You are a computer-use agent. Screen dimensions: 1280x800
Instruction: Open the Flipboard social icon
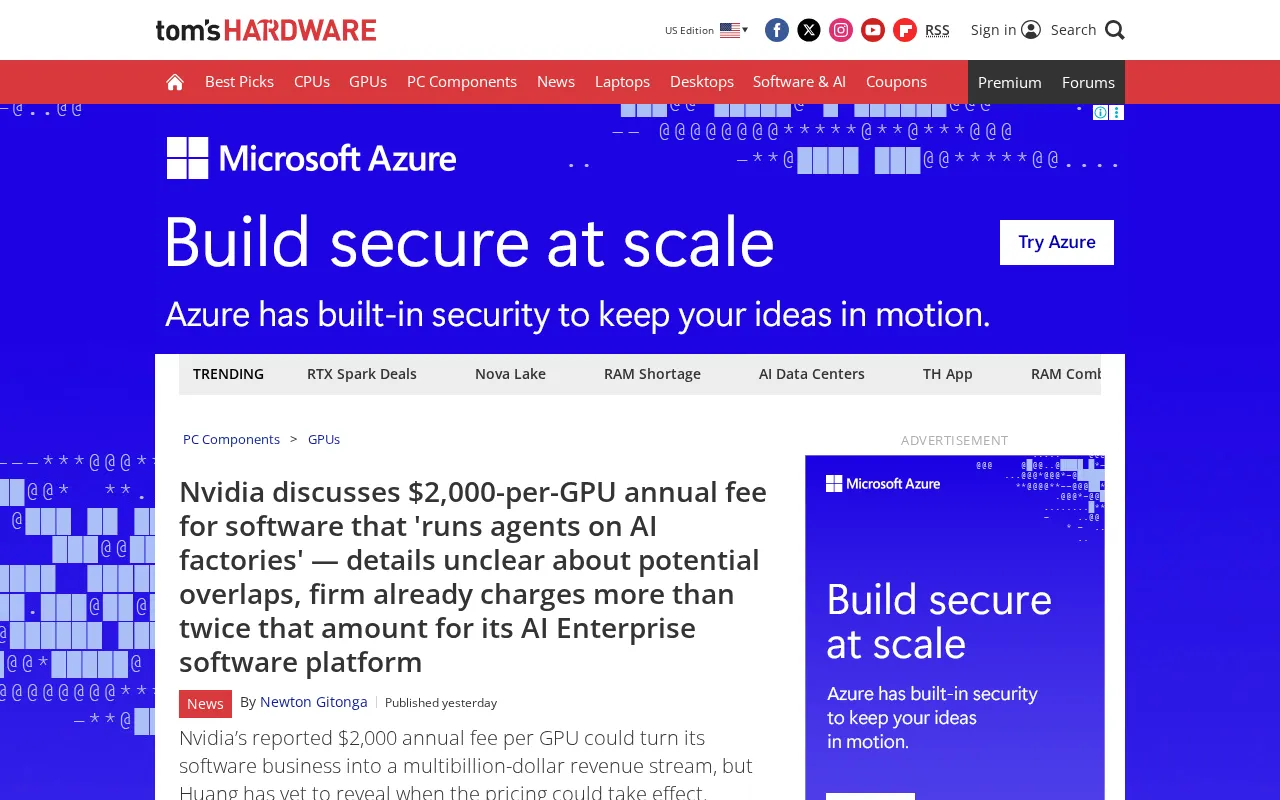click(905, 30)
